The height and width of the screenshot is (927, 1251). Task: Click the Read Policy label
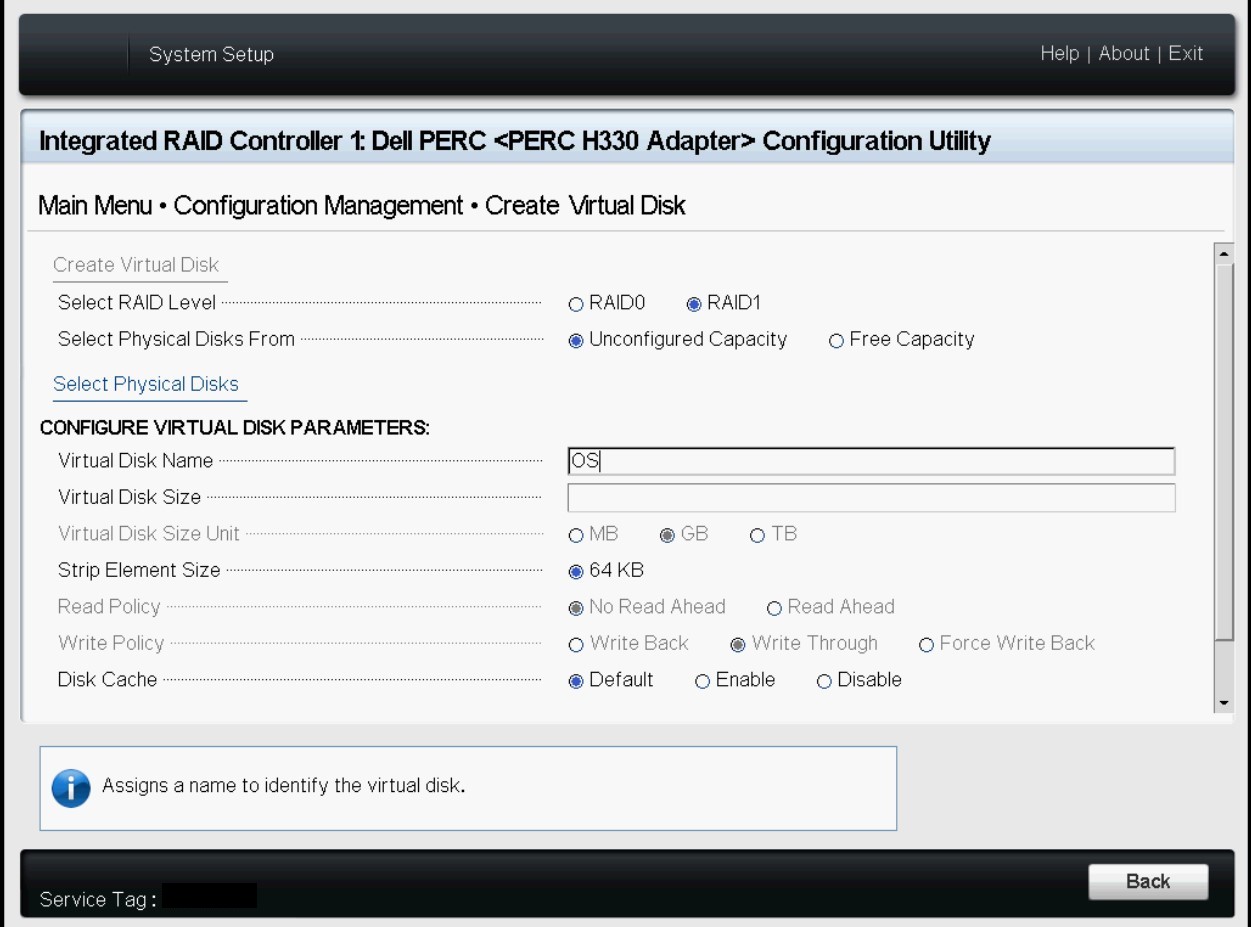[x=108, y=607]
